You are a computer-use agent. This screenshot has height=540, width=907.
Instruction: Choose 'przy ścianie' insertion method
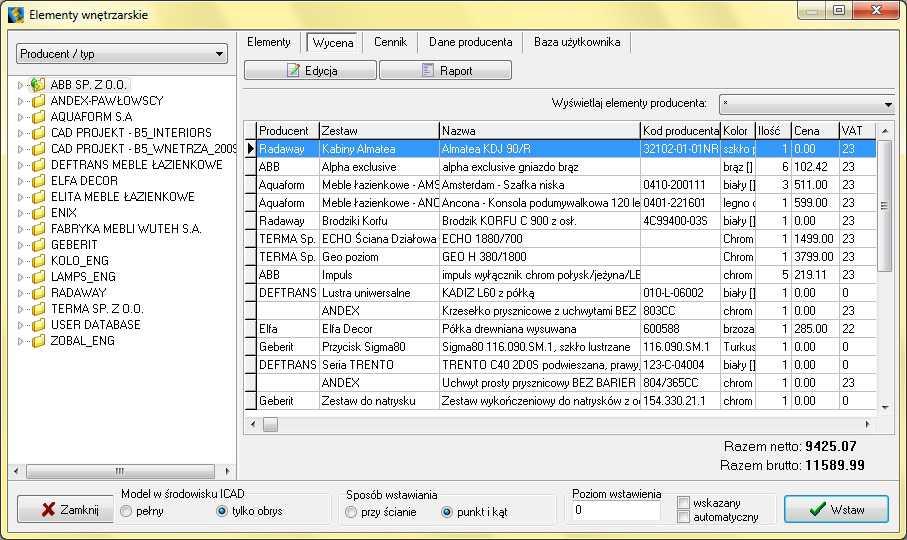coord(351,512)
